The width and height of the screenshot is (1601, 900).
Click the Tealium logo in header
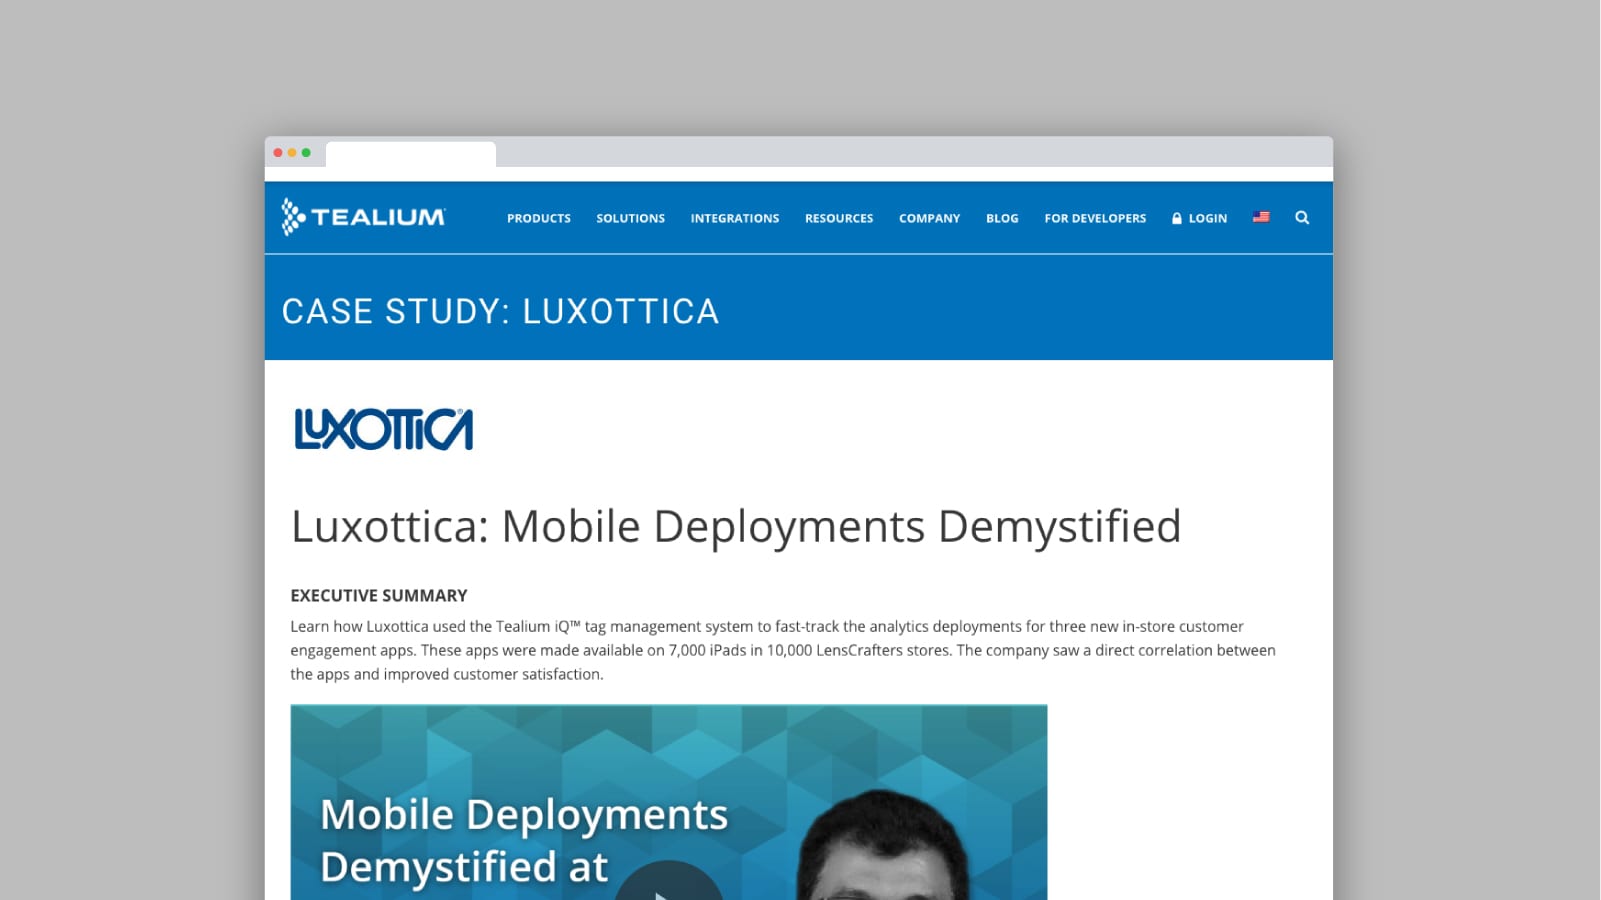pyautogui.click(x=363, y=217)
